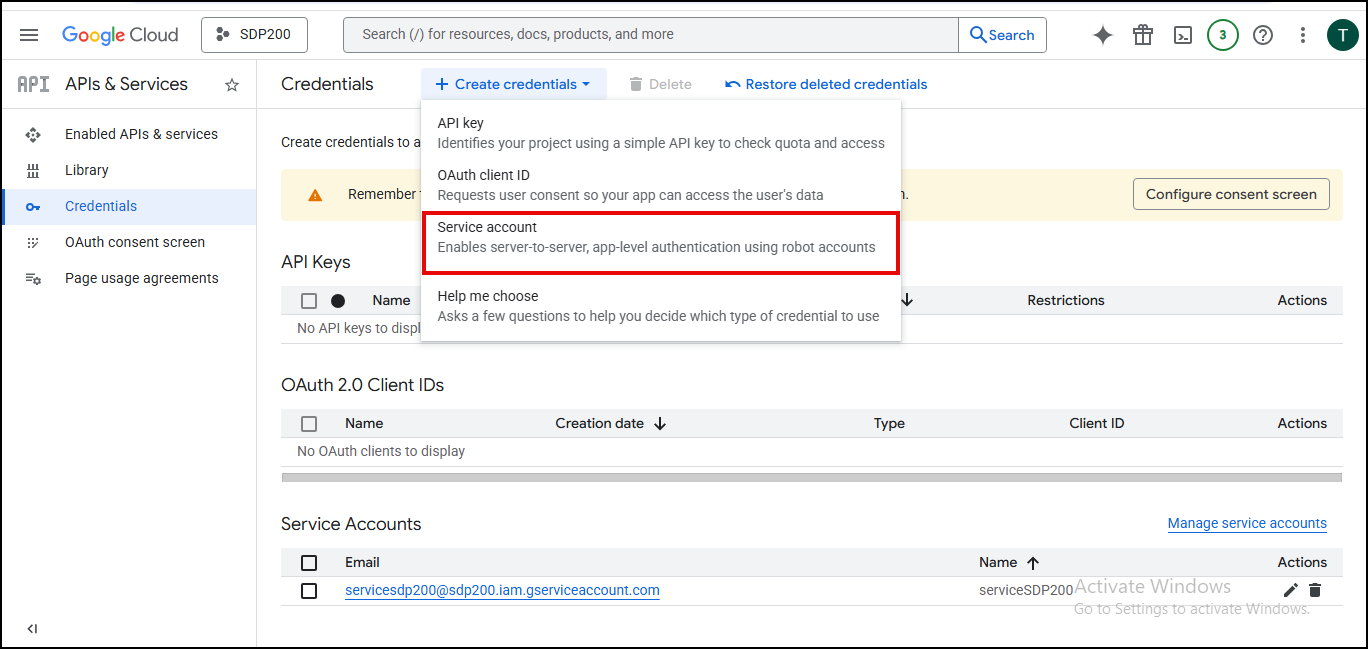Pin APIs & Services with star icon
The height and width of the screenshot is (649, 1368).
[232, 85]
